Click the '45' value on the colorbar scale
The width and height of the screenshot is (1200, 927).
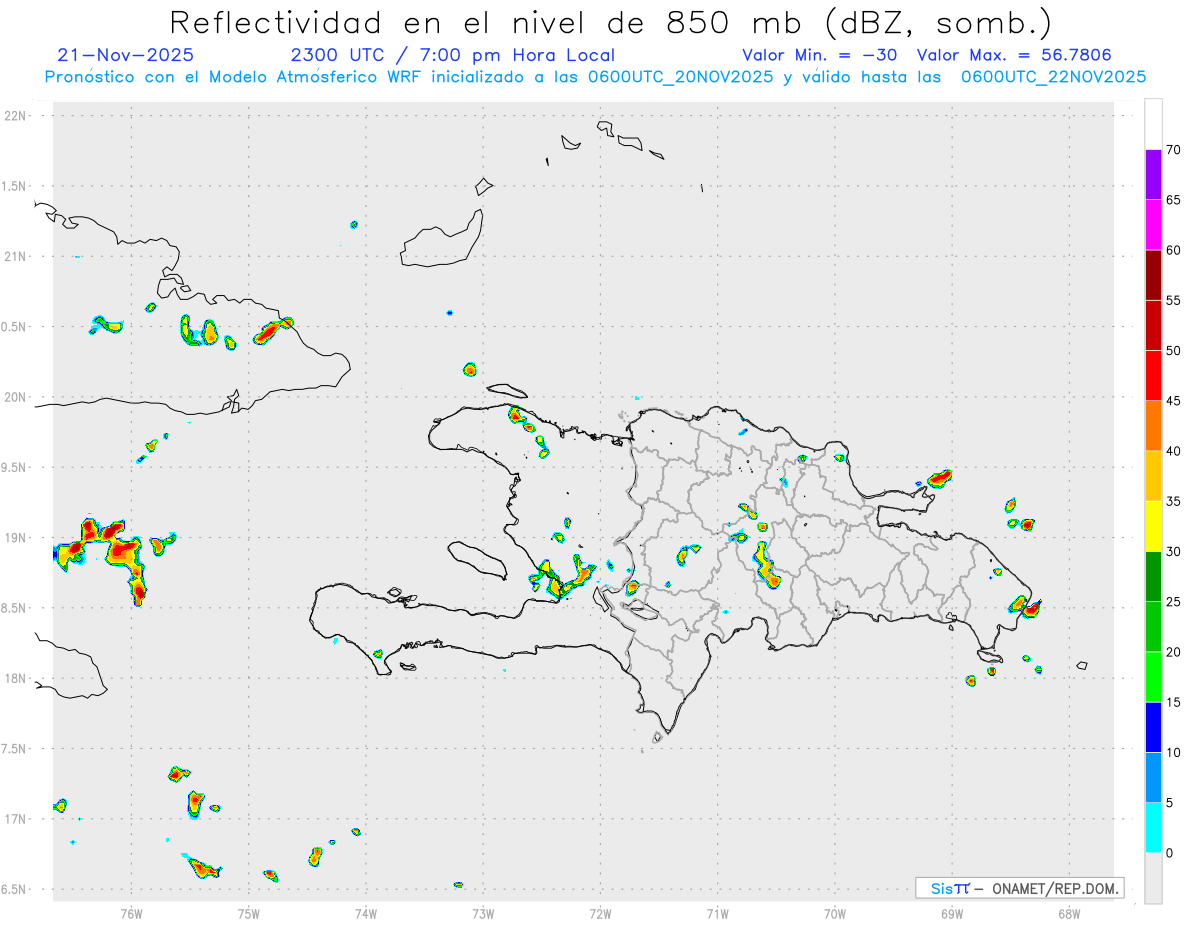click(x=1174, y=401)
